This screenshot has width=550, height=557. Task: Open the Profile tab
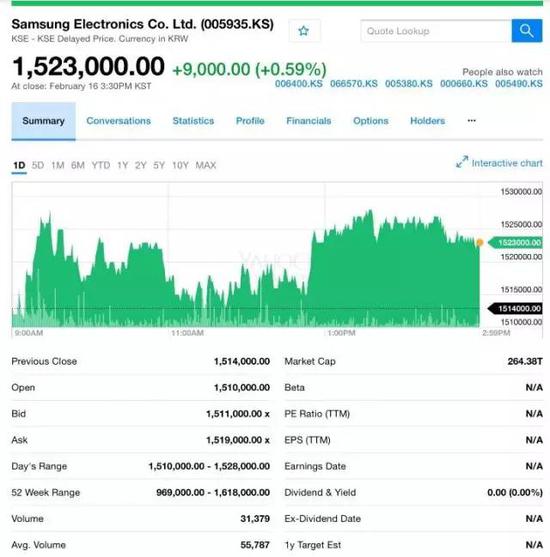click(250, 121)
